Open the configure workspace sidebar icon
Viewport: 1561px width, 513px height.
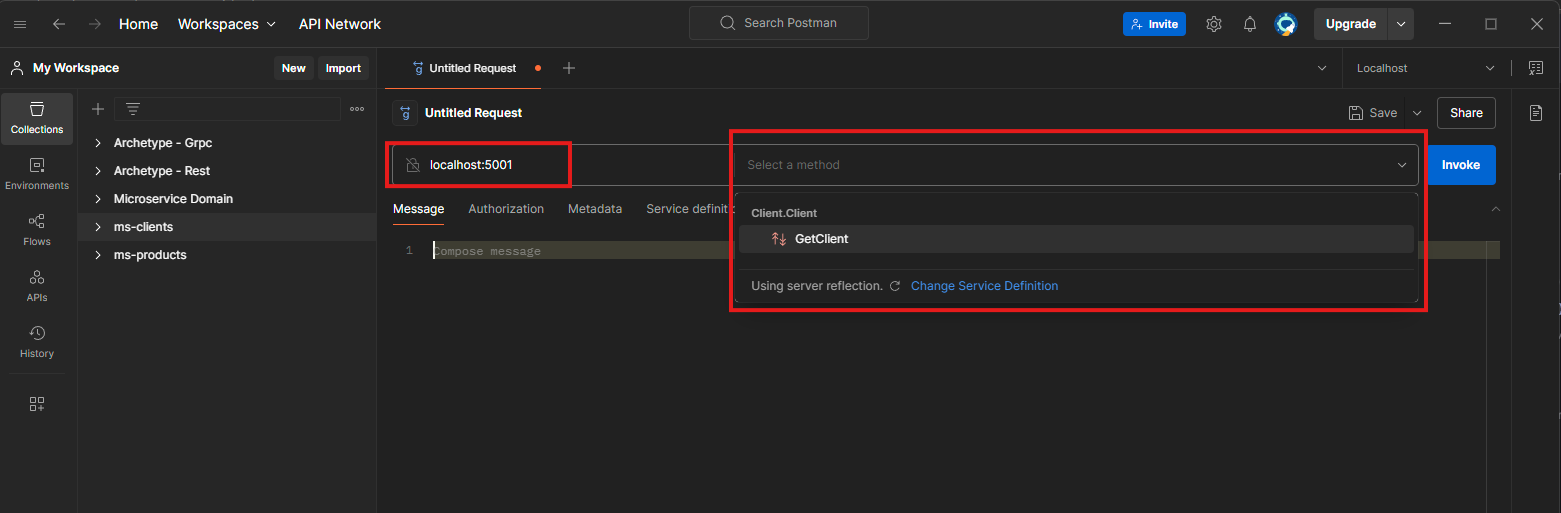point(37,404)
